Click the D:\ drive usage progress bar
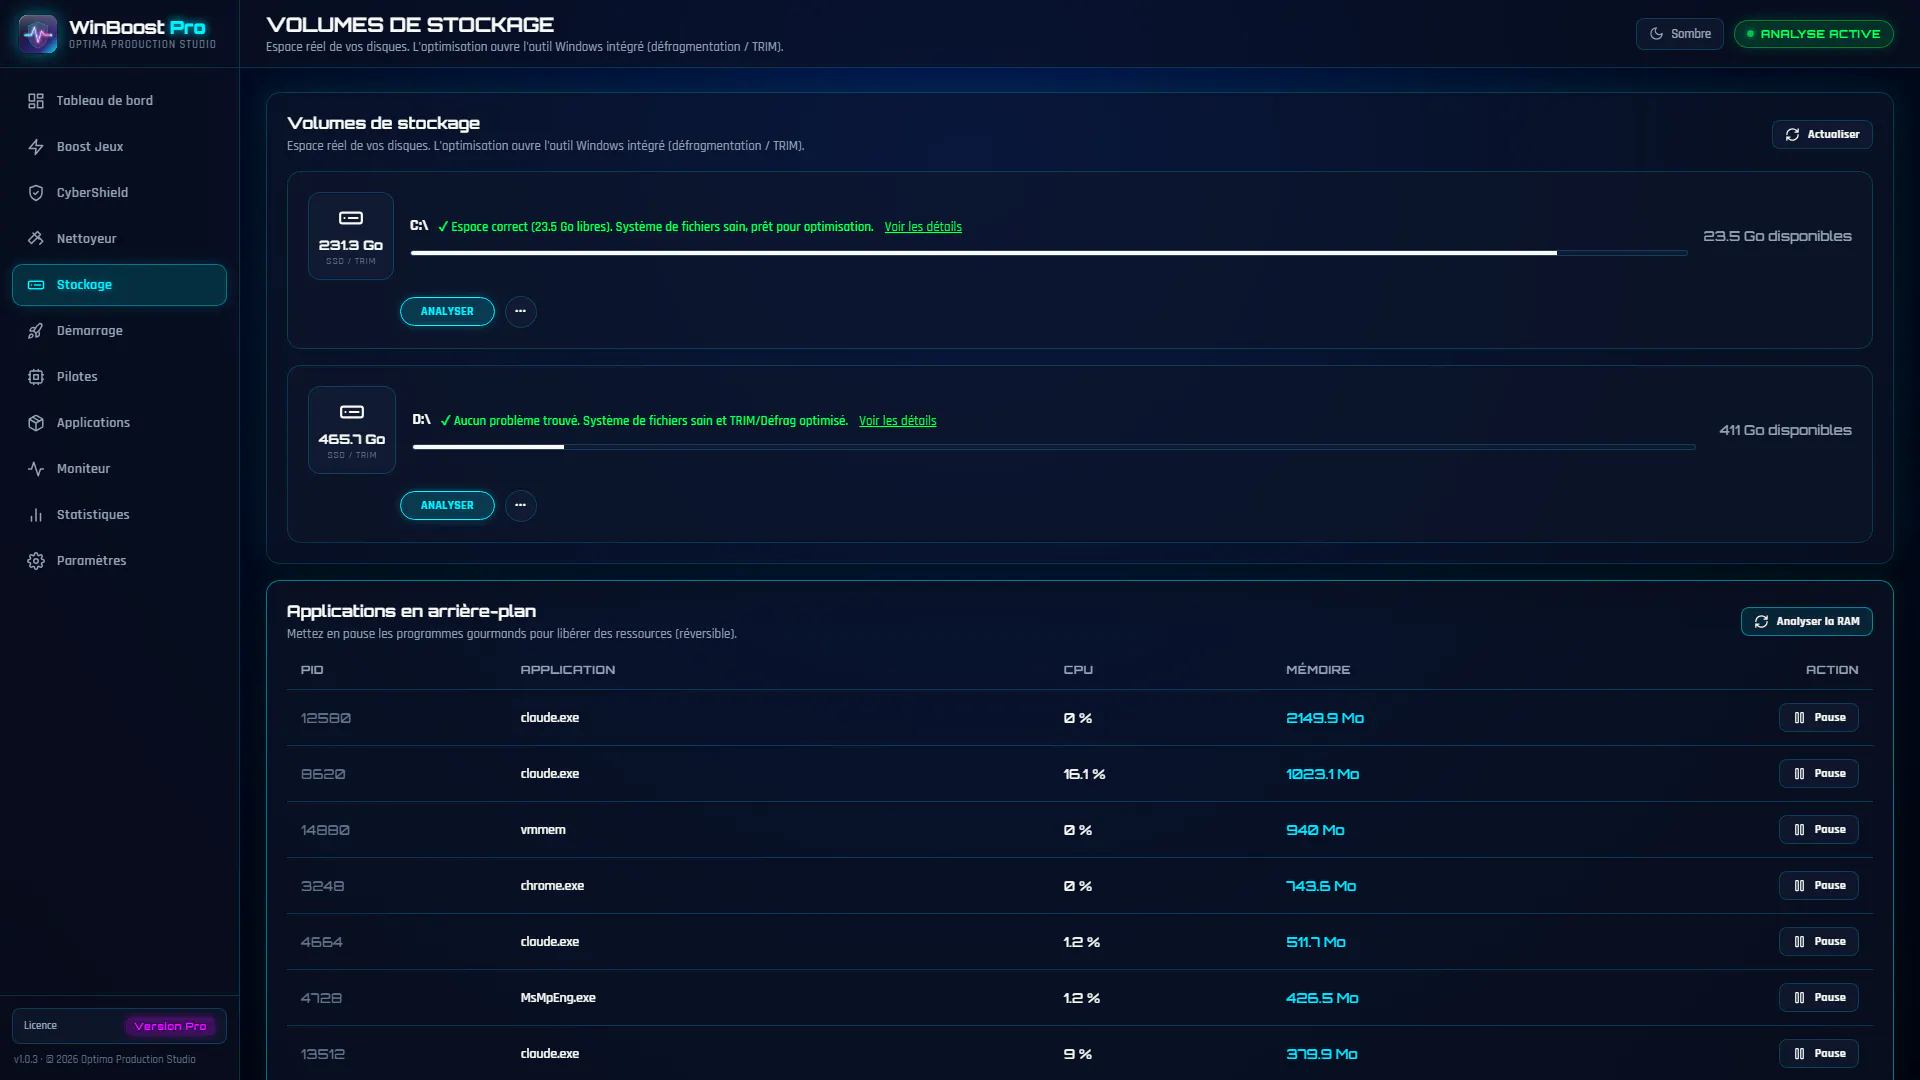 [x=1054, y=447]
